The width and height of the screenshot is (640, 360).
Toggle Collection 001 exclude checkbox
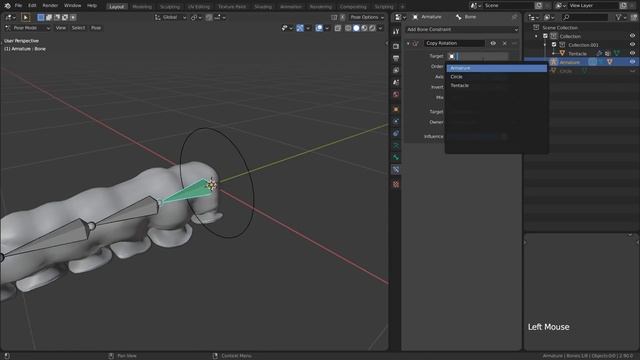coord(554,44)
